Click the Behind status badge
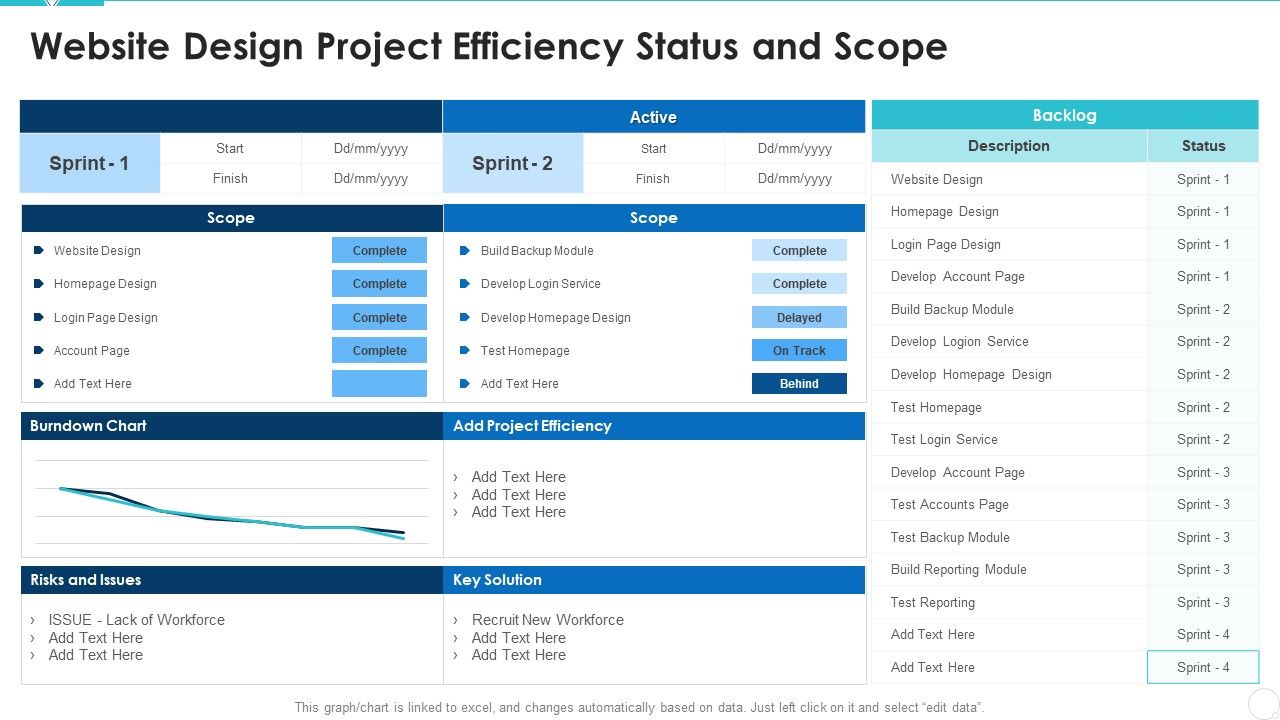 (x=799, y=383)
